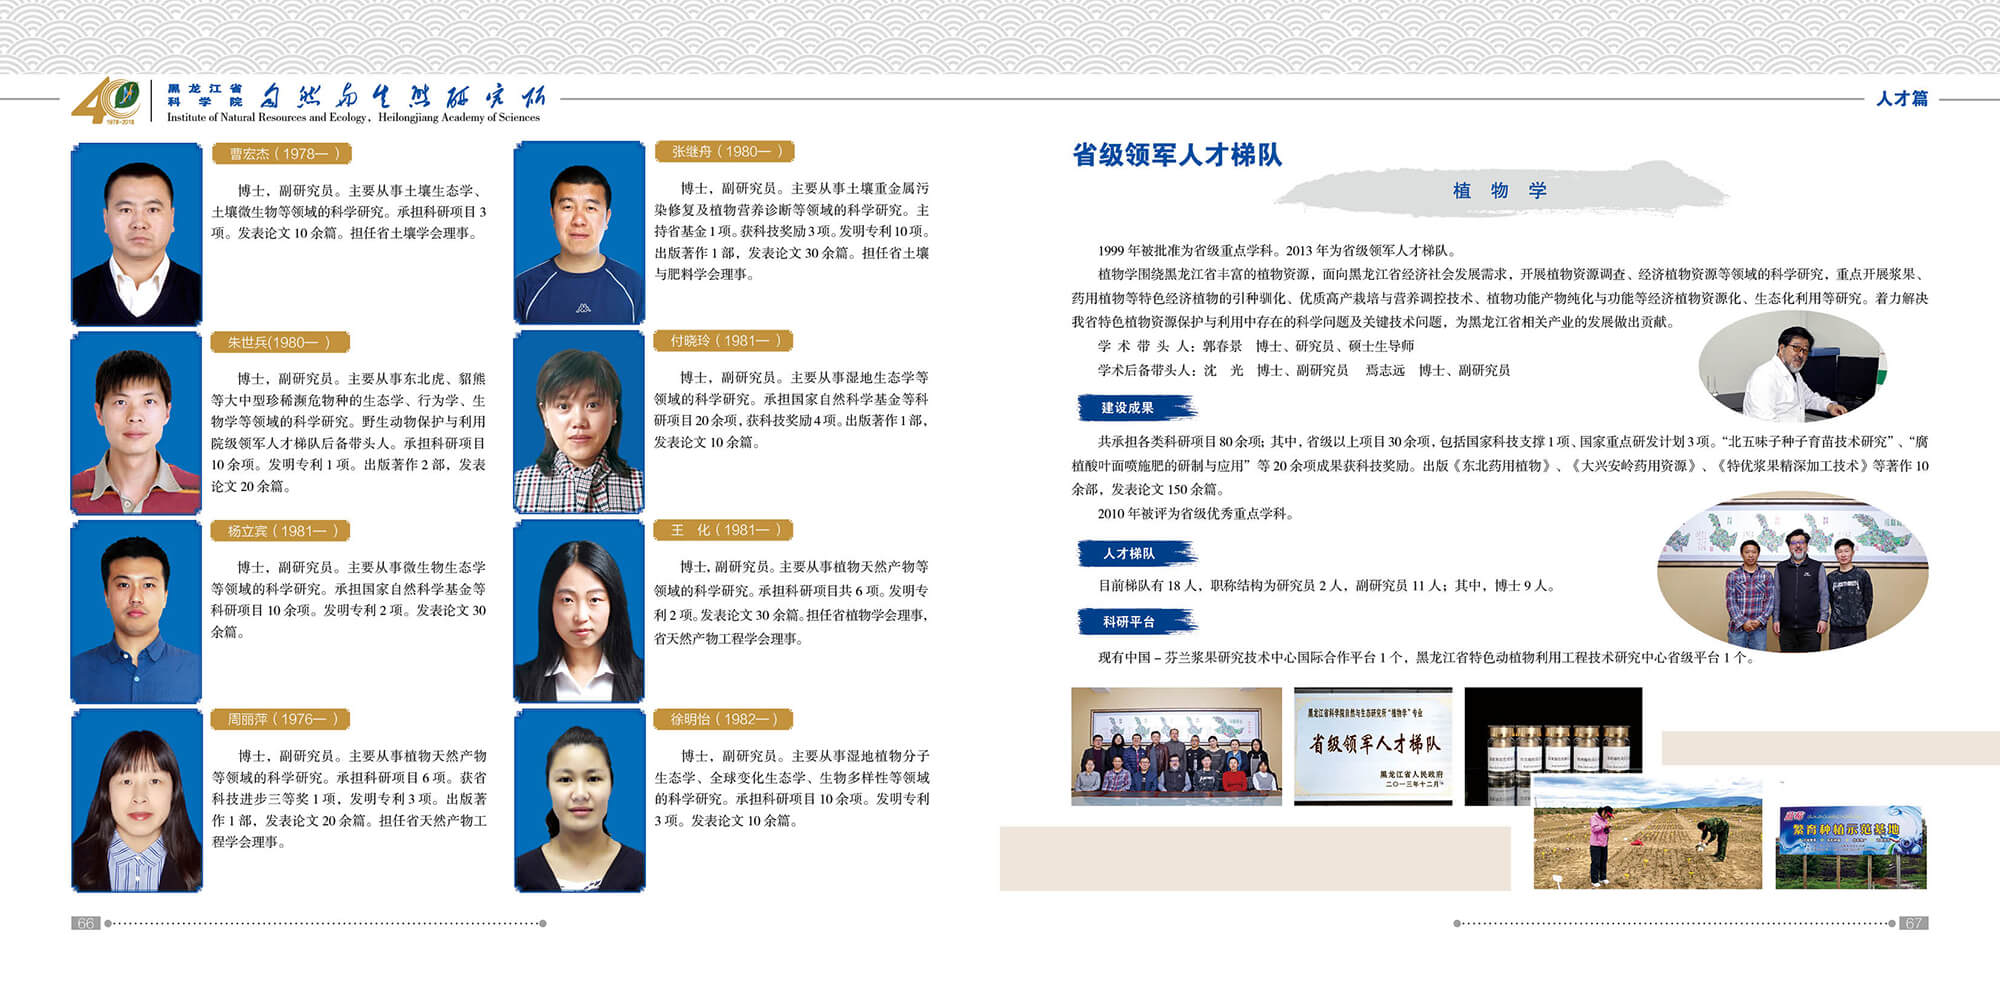Click the heading 省级领军人才梯队
This screenshot has width=2000, height=1000.
pyautogui.click(x=1177, y=155)
